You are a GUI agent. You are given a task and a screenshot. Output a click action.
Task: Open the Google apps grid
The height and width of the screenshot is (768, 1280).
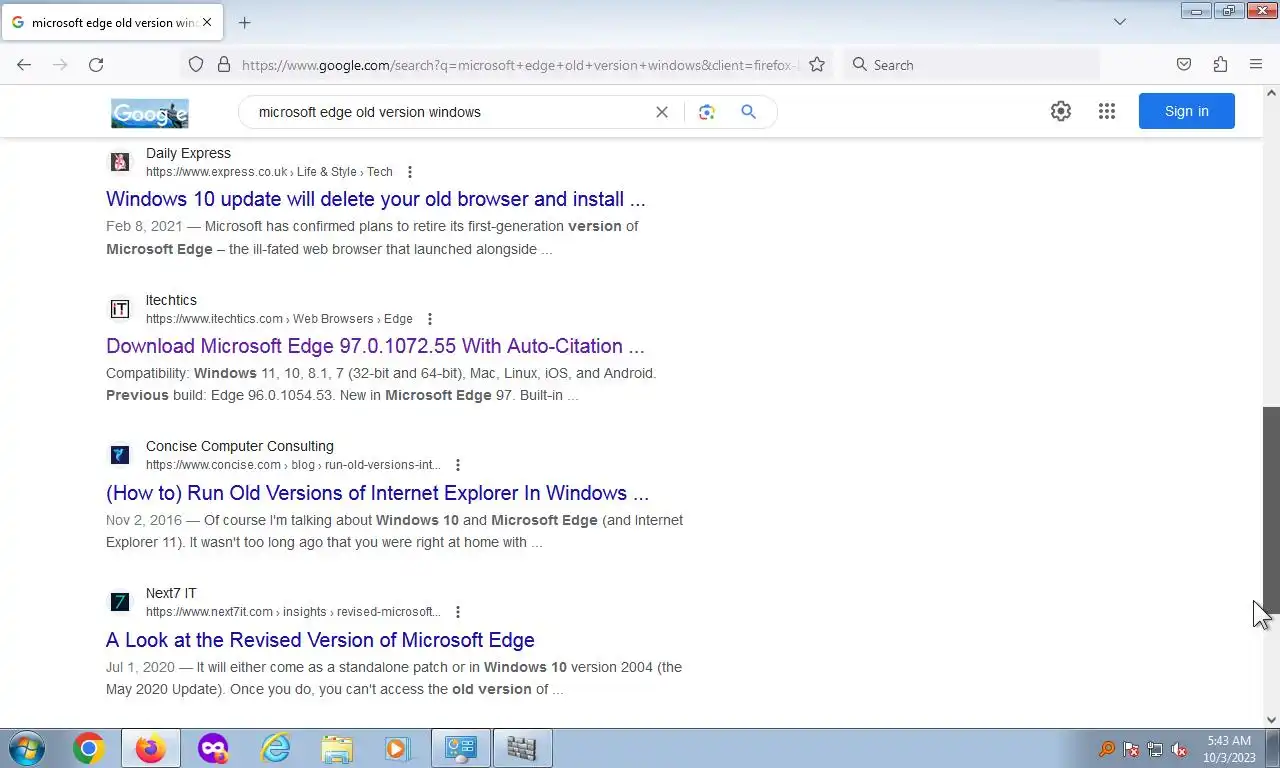[x=1106, y=111]
